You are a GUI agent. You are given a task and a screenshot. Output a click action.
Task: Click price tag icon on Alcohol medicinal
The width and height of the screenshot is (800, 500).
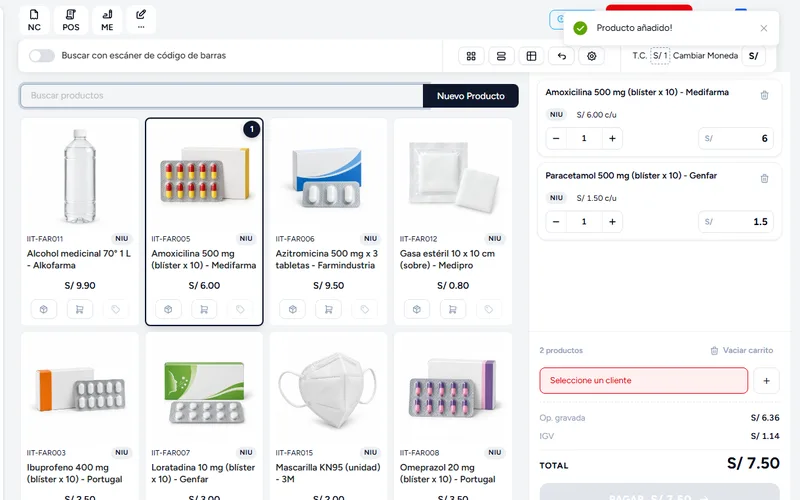pyautogui.click(x=116, y=309)
